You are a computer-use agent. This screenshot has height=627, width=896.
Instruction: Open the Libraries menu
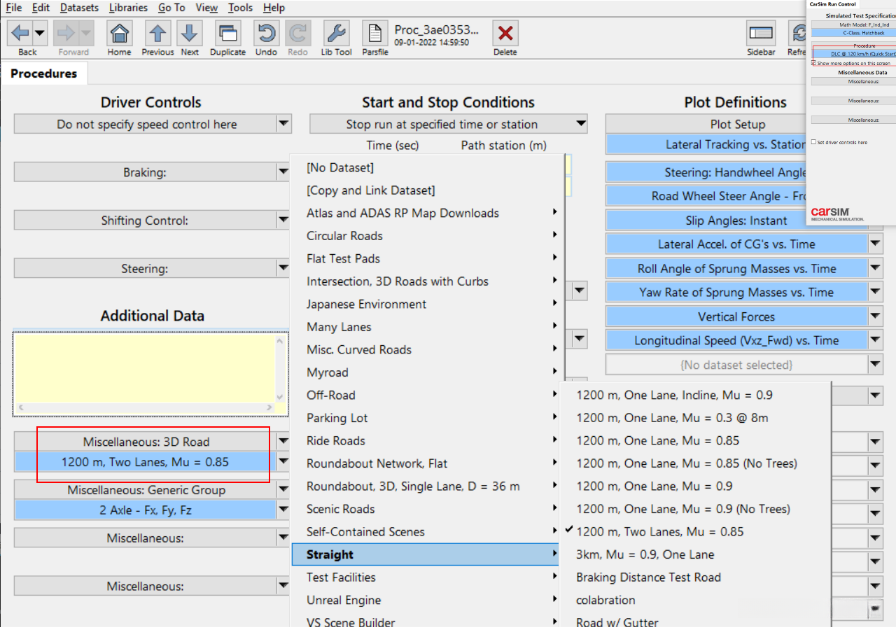click(x=127, y=8)
